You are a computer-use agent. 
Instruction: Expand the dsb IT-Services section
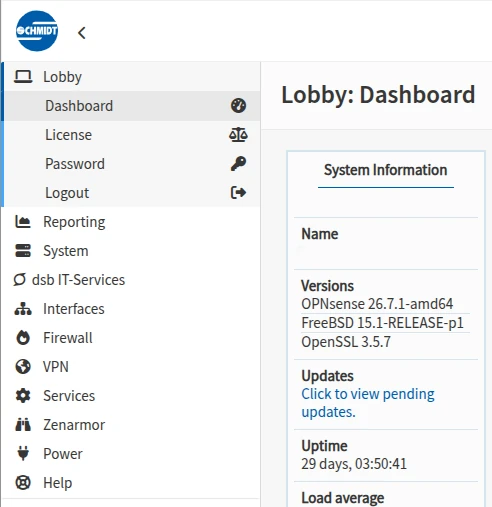coord(130,280)
